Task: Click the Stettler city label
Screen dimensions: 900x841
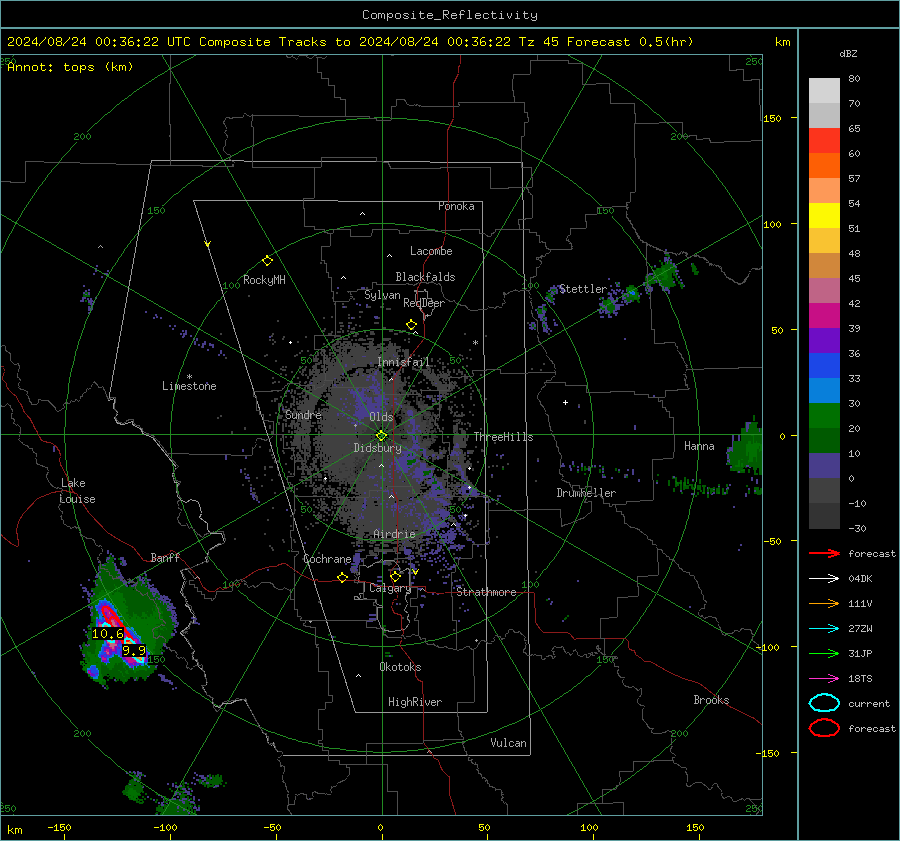Action: 583,289
